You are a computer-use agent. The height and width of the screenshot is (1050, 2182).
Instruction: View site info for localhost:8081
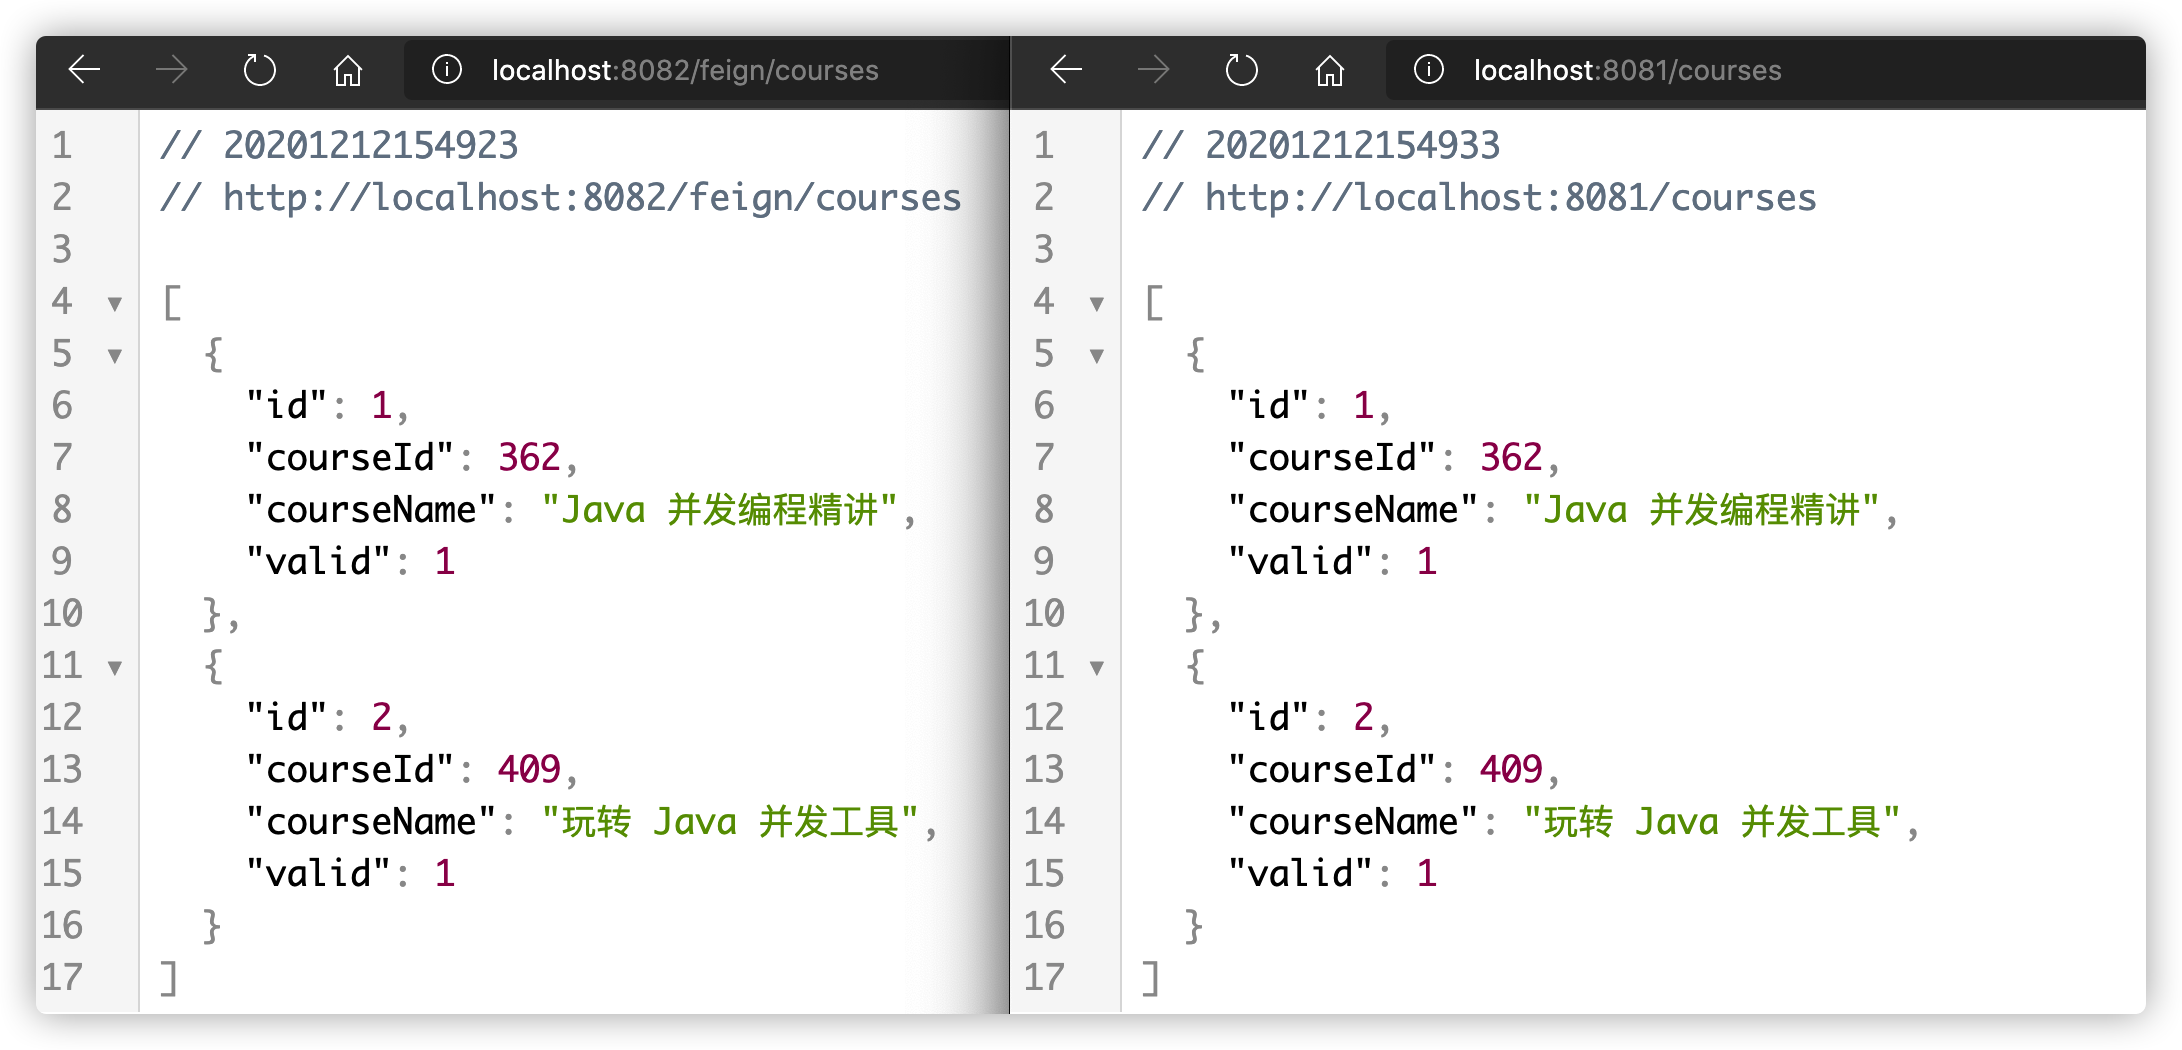point(1429,70)
